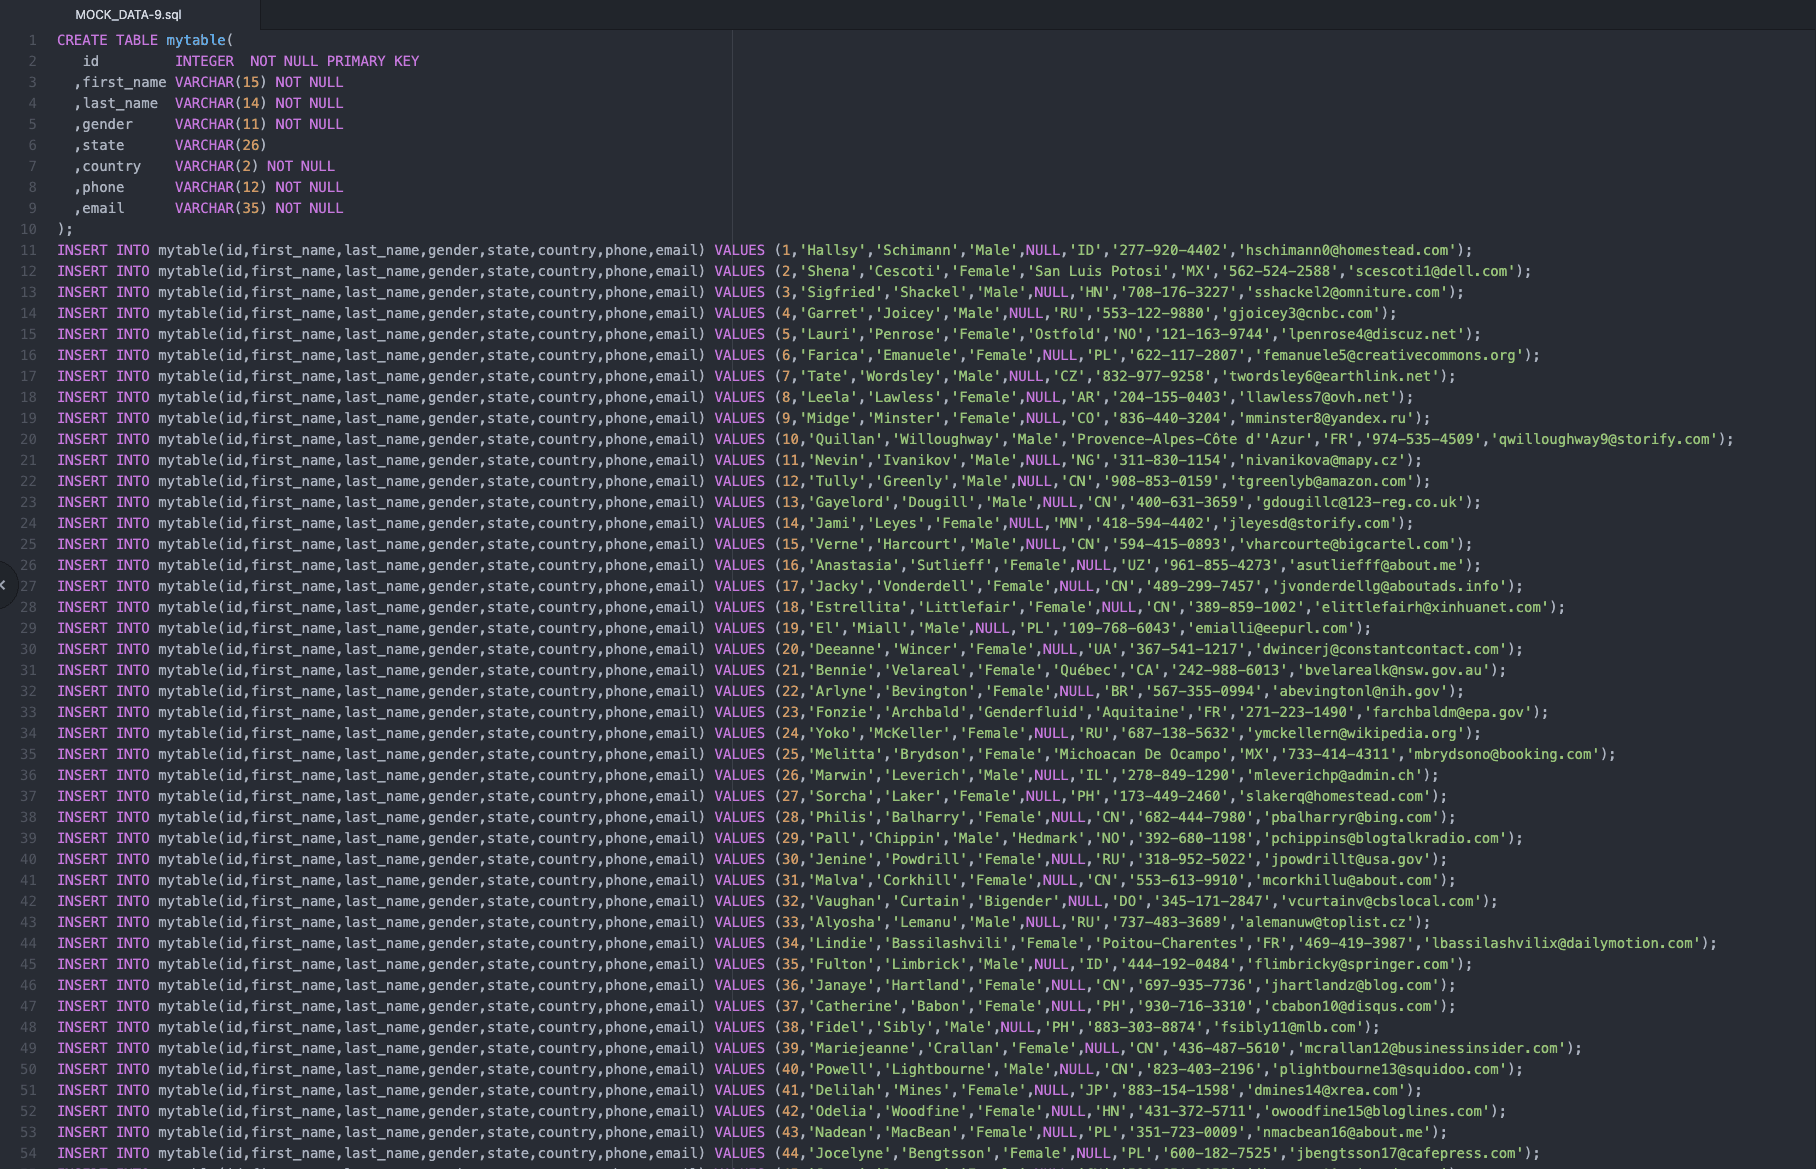Expand the sidebar with the left-edge arrow

coord(4,585)
